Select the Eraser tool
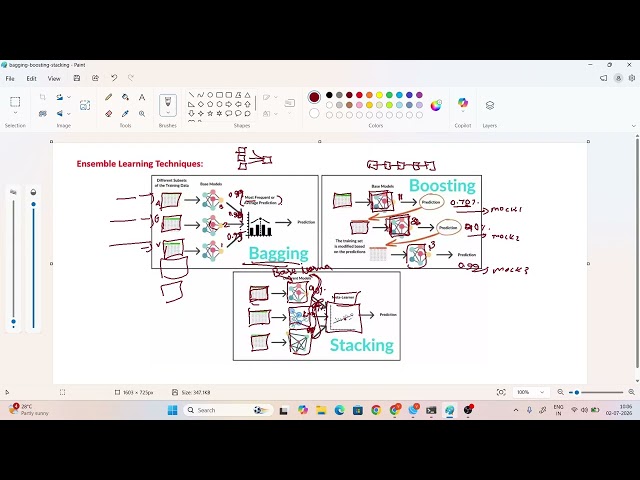640x480 pixels. pyautogui.click(x=109, y=113)
